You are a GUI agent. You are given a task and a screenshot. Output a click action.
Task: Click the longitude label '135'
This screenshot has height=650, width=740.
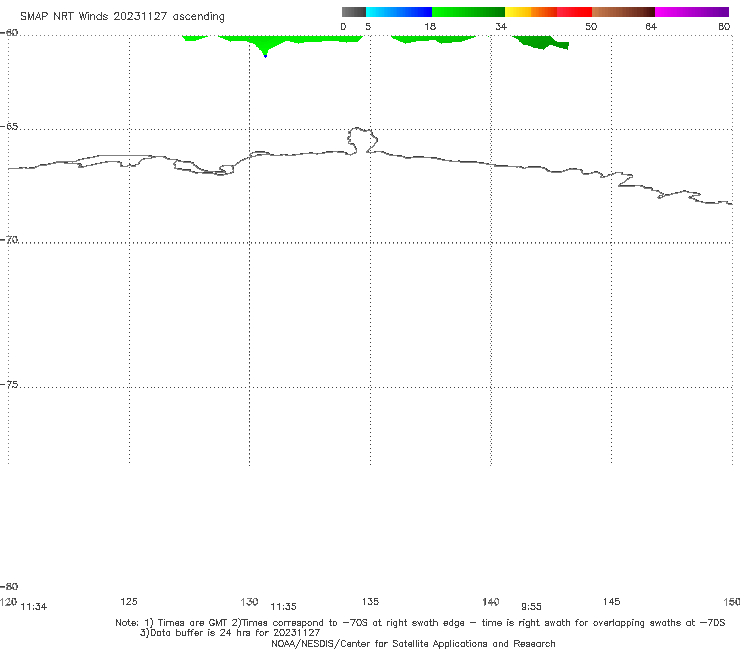click(x=370, y=601)
